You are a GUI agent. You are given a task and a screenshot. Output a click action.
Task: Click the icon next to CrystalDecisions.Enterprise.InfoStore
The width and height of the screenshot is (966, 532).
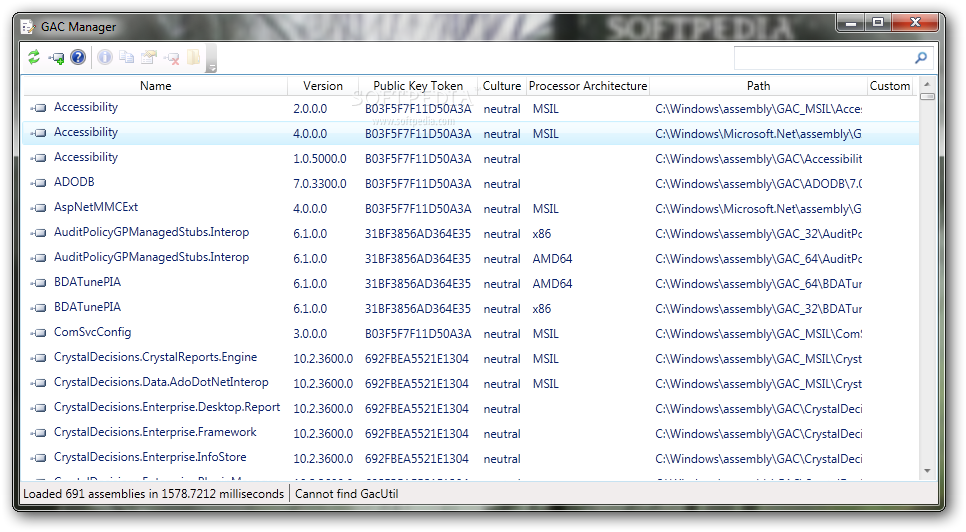pos(39,458)
